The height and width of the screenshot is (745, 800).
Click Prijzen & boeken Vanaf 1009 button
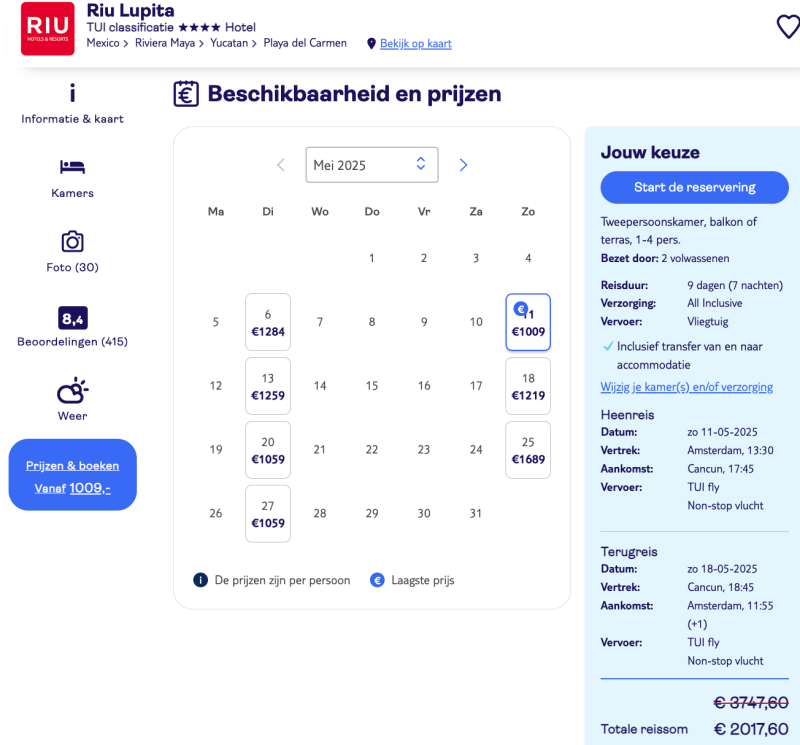(72, 475)
